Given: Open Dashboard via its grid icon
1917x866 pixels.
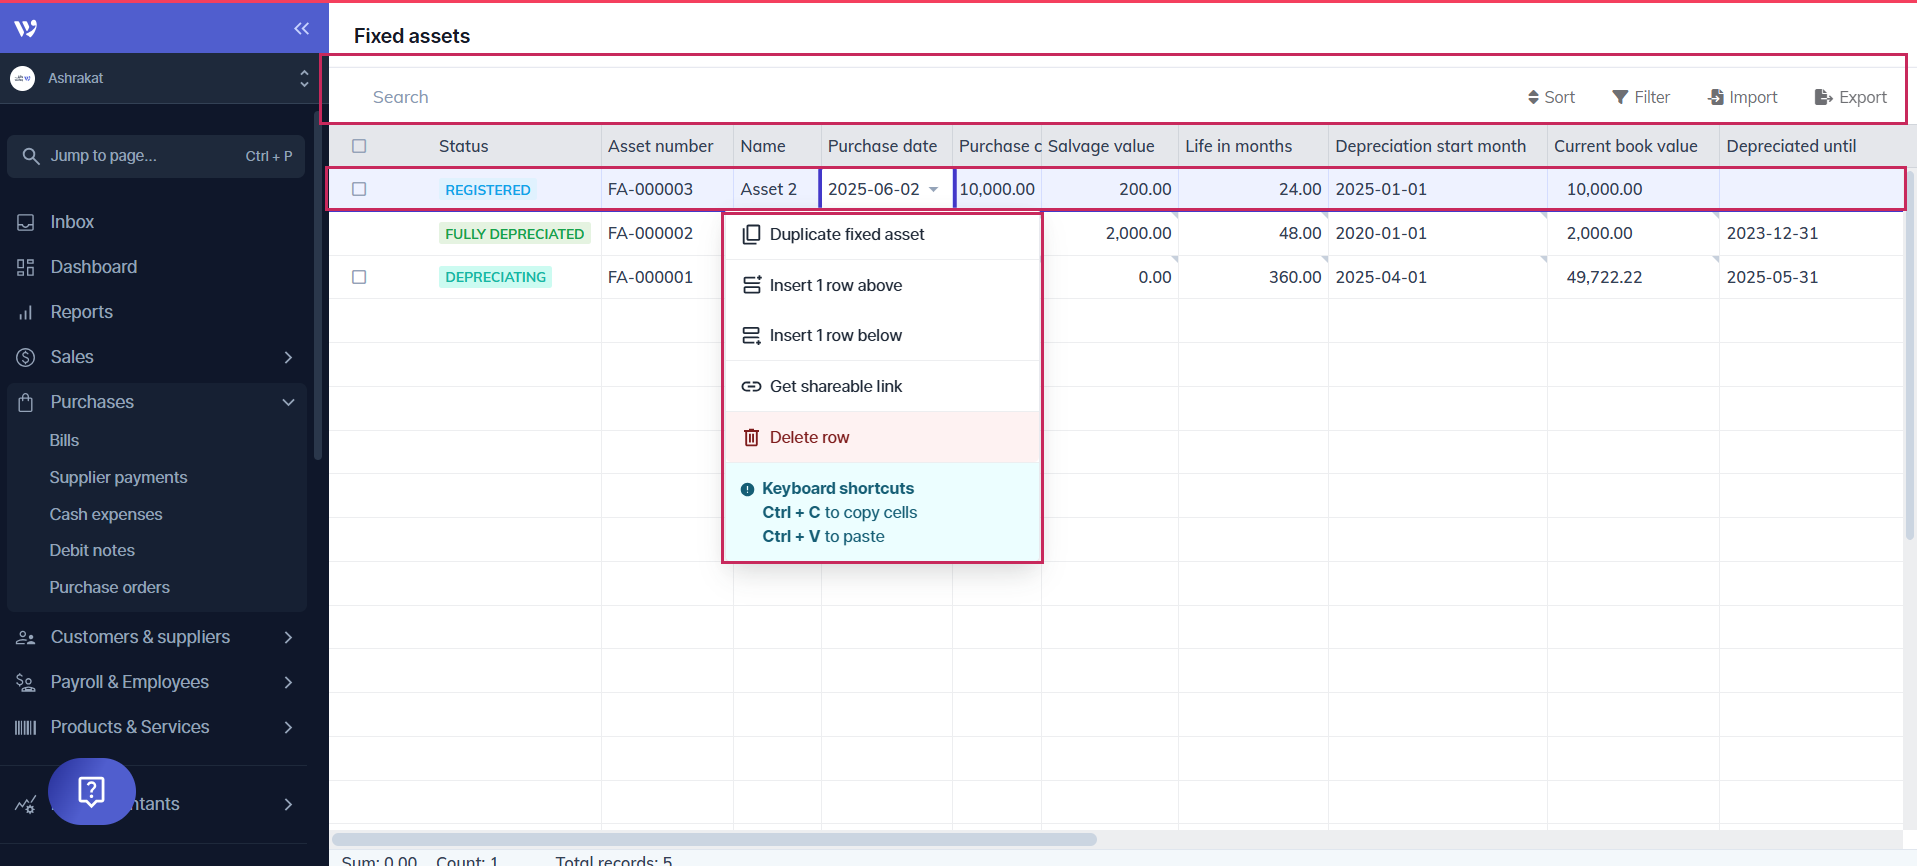Looking at the screenshot, I should pos(26,267).
